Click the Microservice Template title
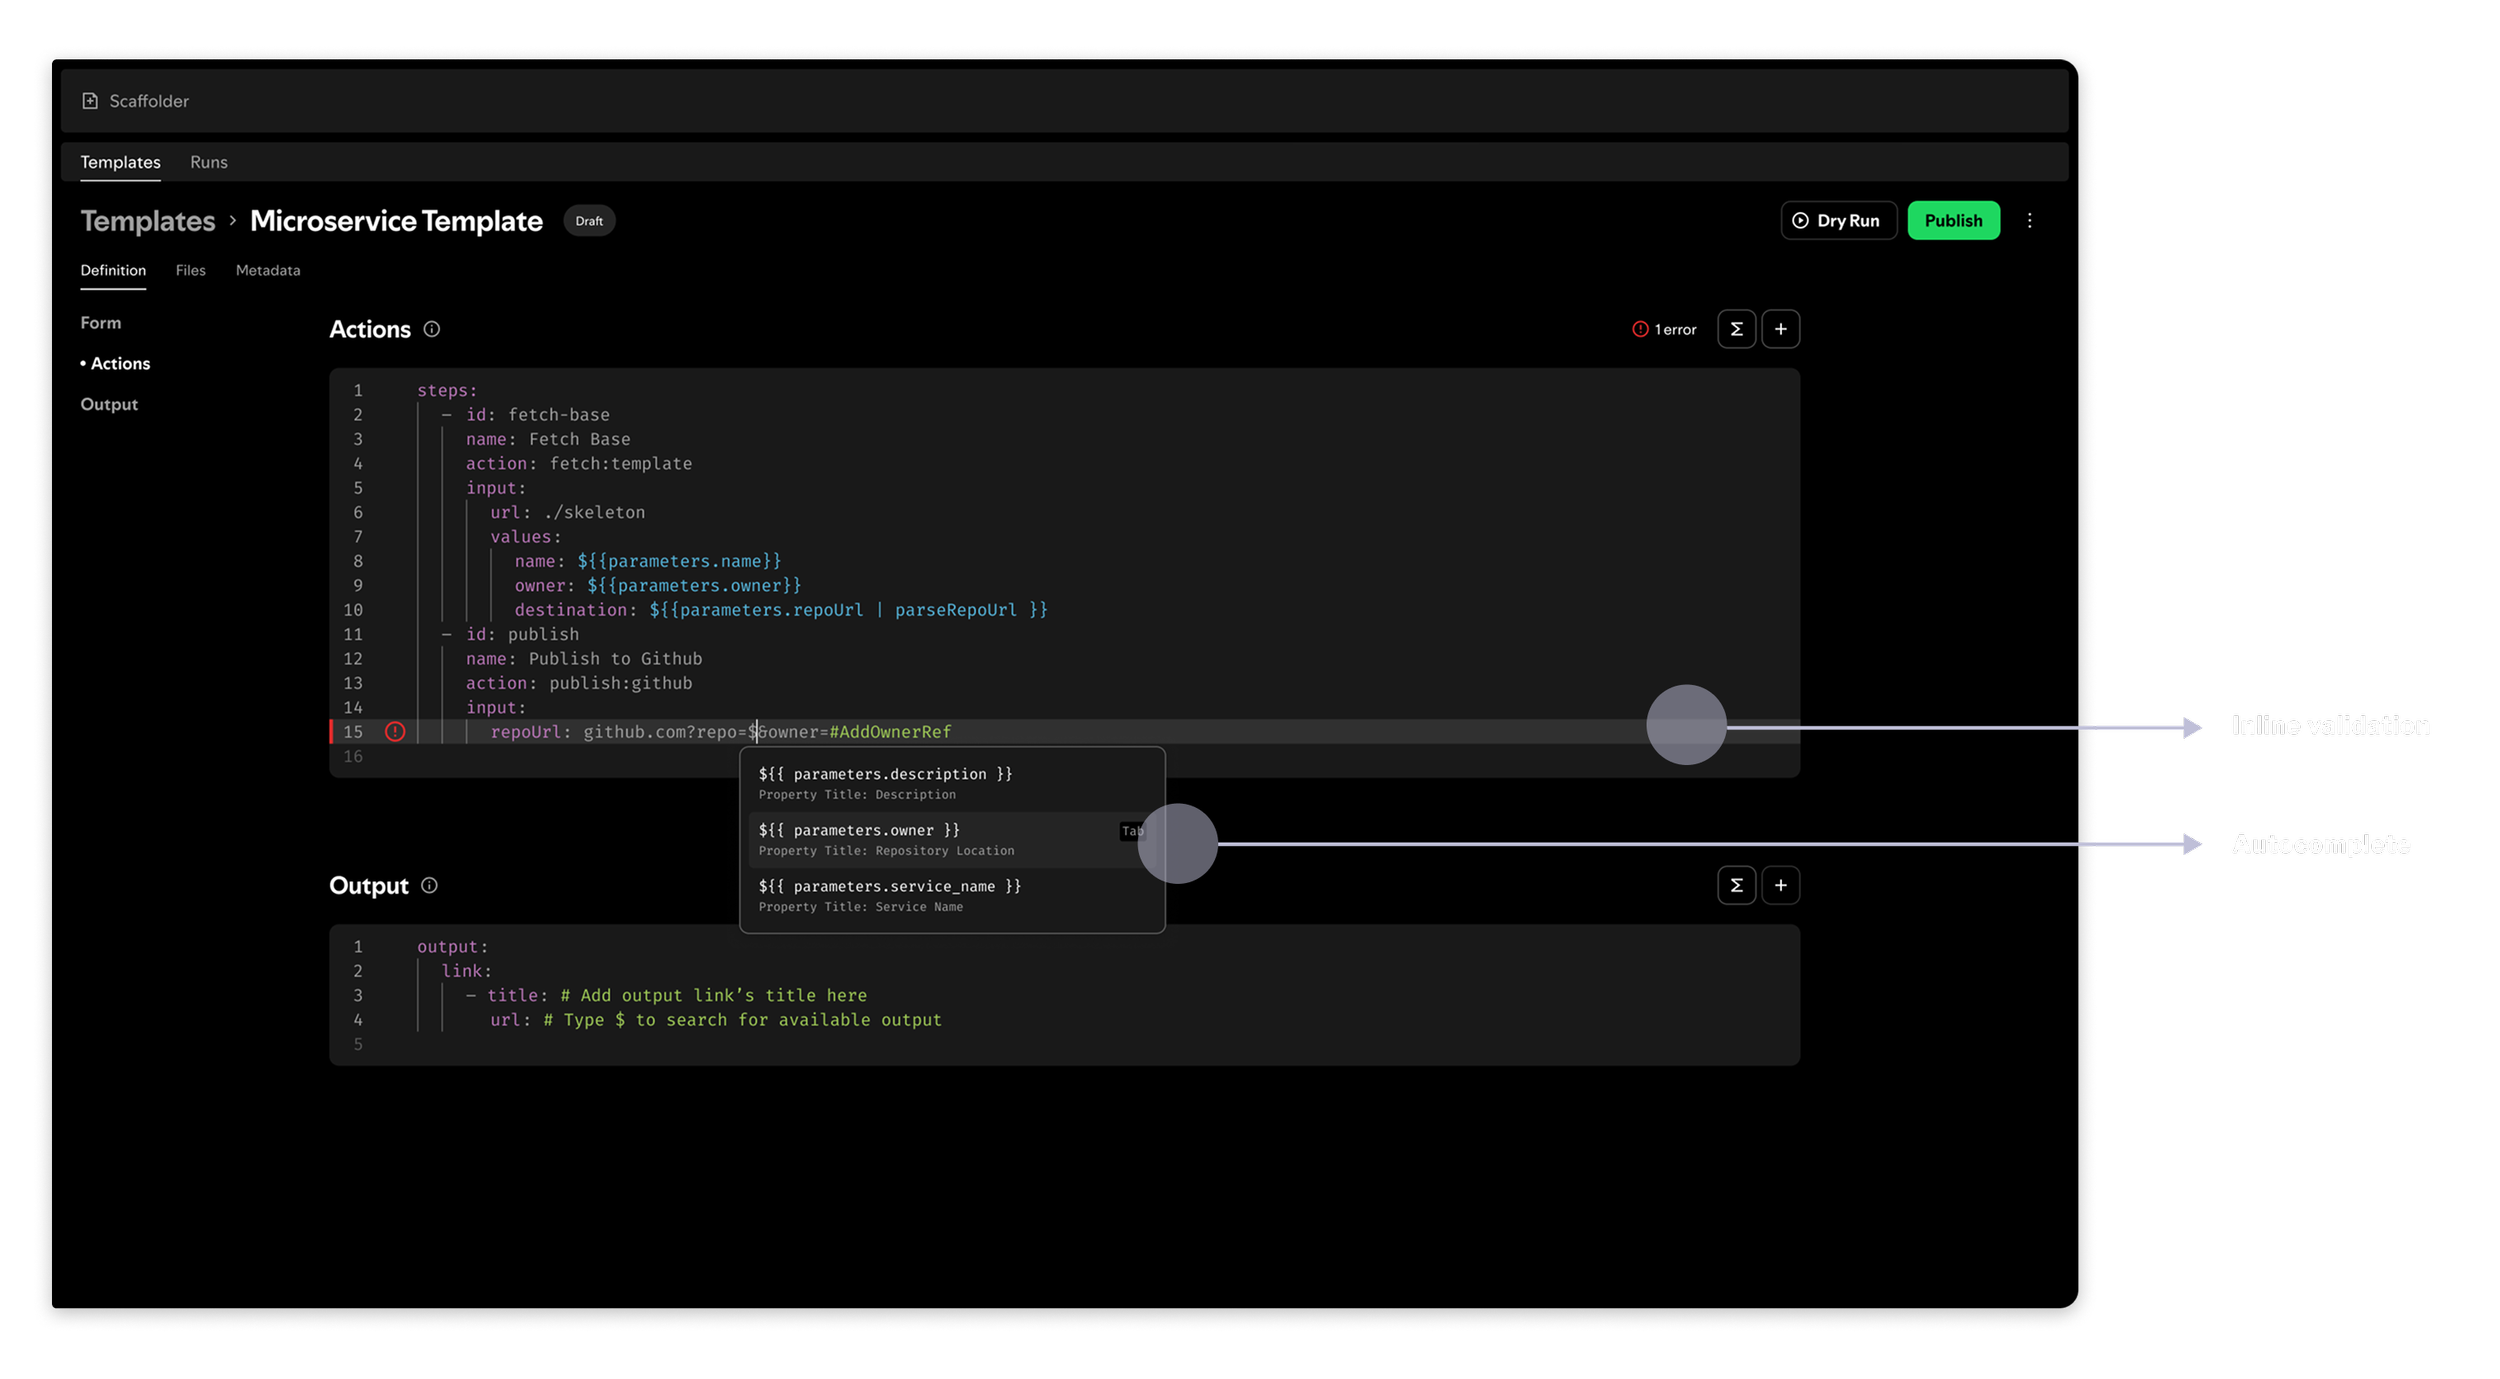 pos(396,221)
